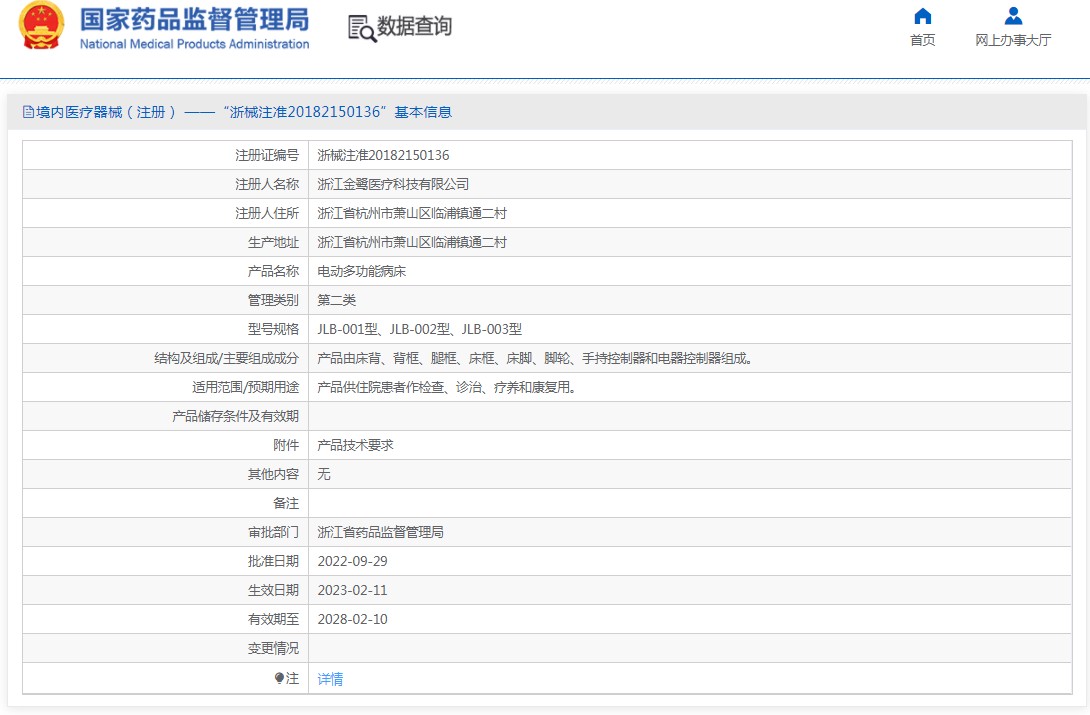Open 网上办事大厅 user icon
The width and height of the screenshot is (1090, 715).
(x=1013, y=16)
